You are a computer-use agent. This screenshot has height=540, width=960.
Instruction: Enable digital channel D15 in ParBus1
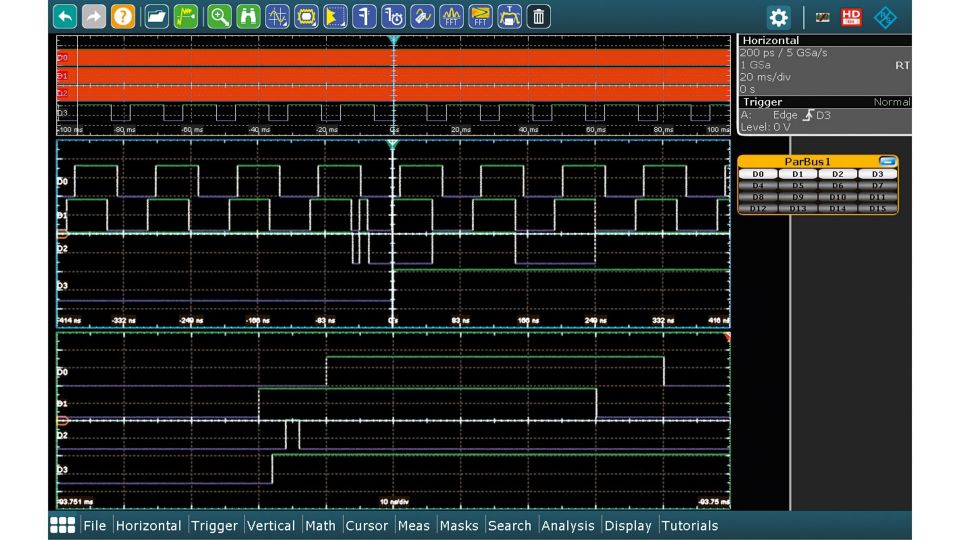click(x=877, y=209)
